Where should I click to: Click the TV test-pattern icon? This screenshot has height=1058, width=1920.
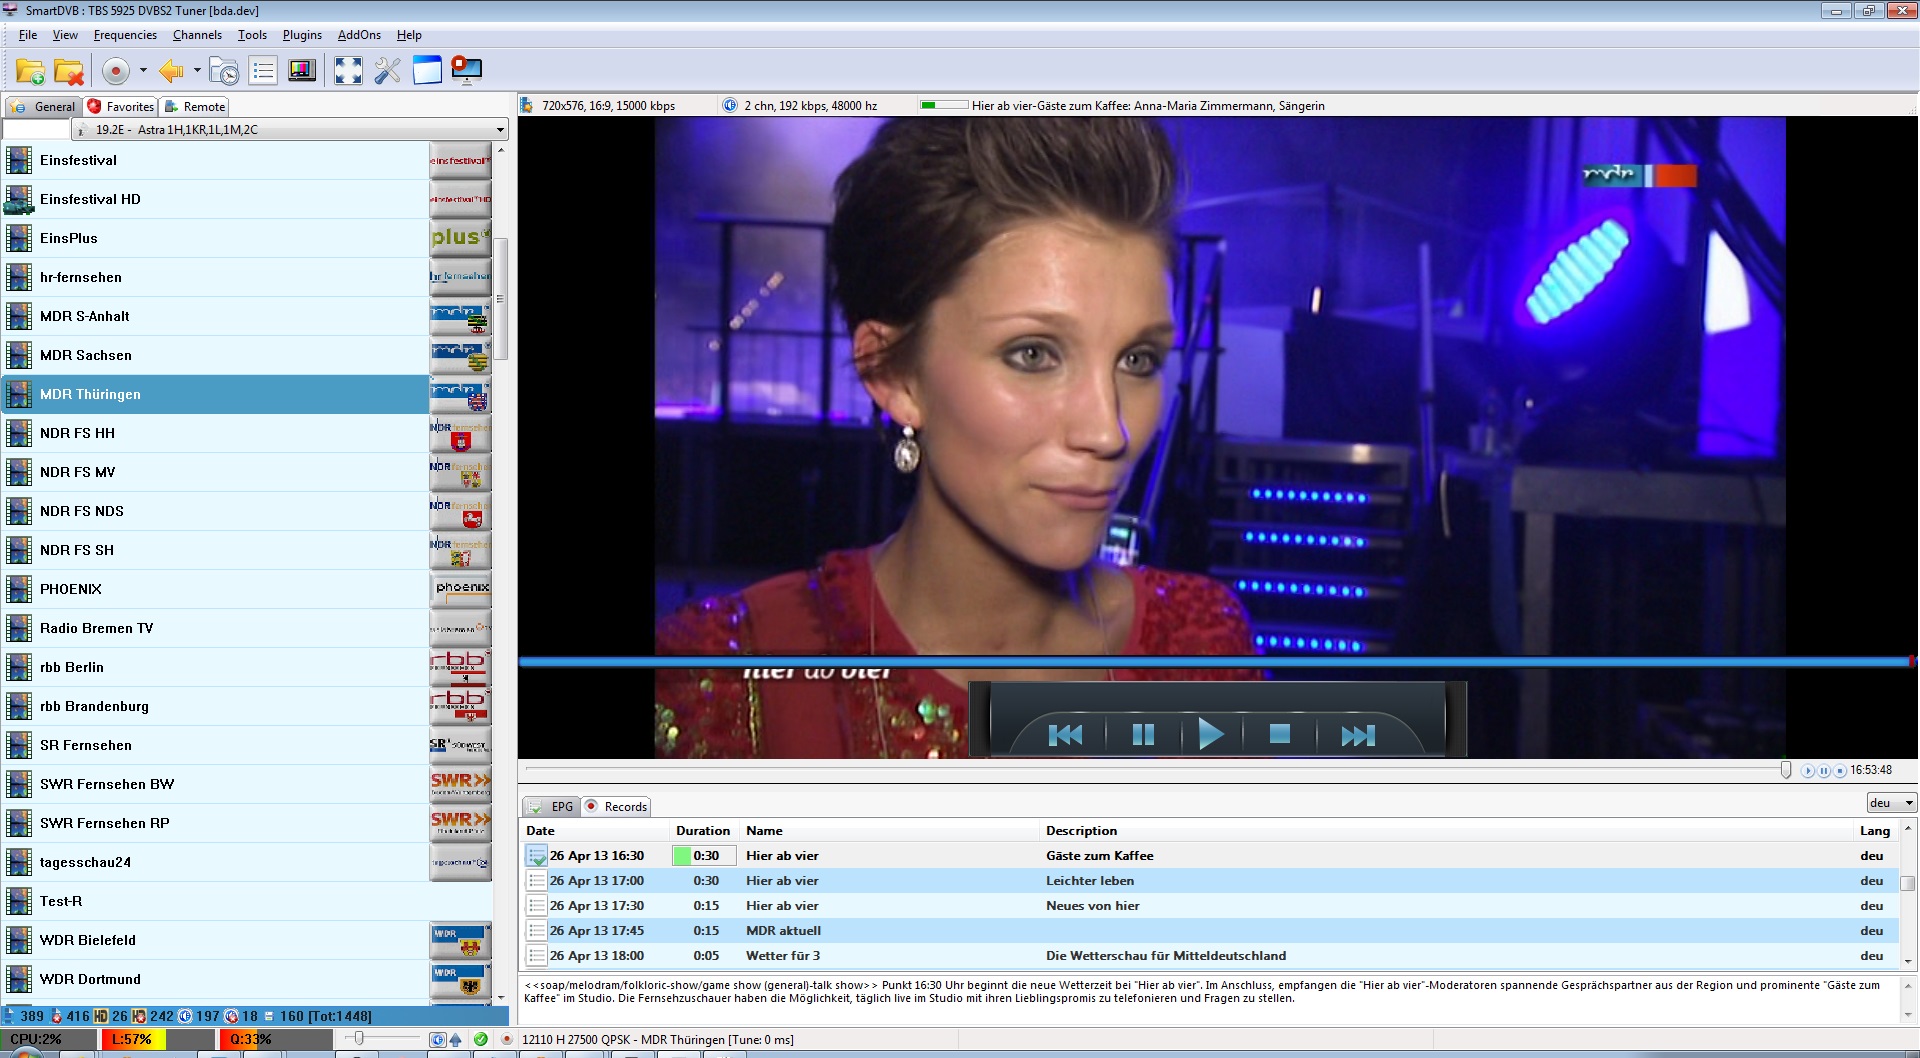coord(302,71)
